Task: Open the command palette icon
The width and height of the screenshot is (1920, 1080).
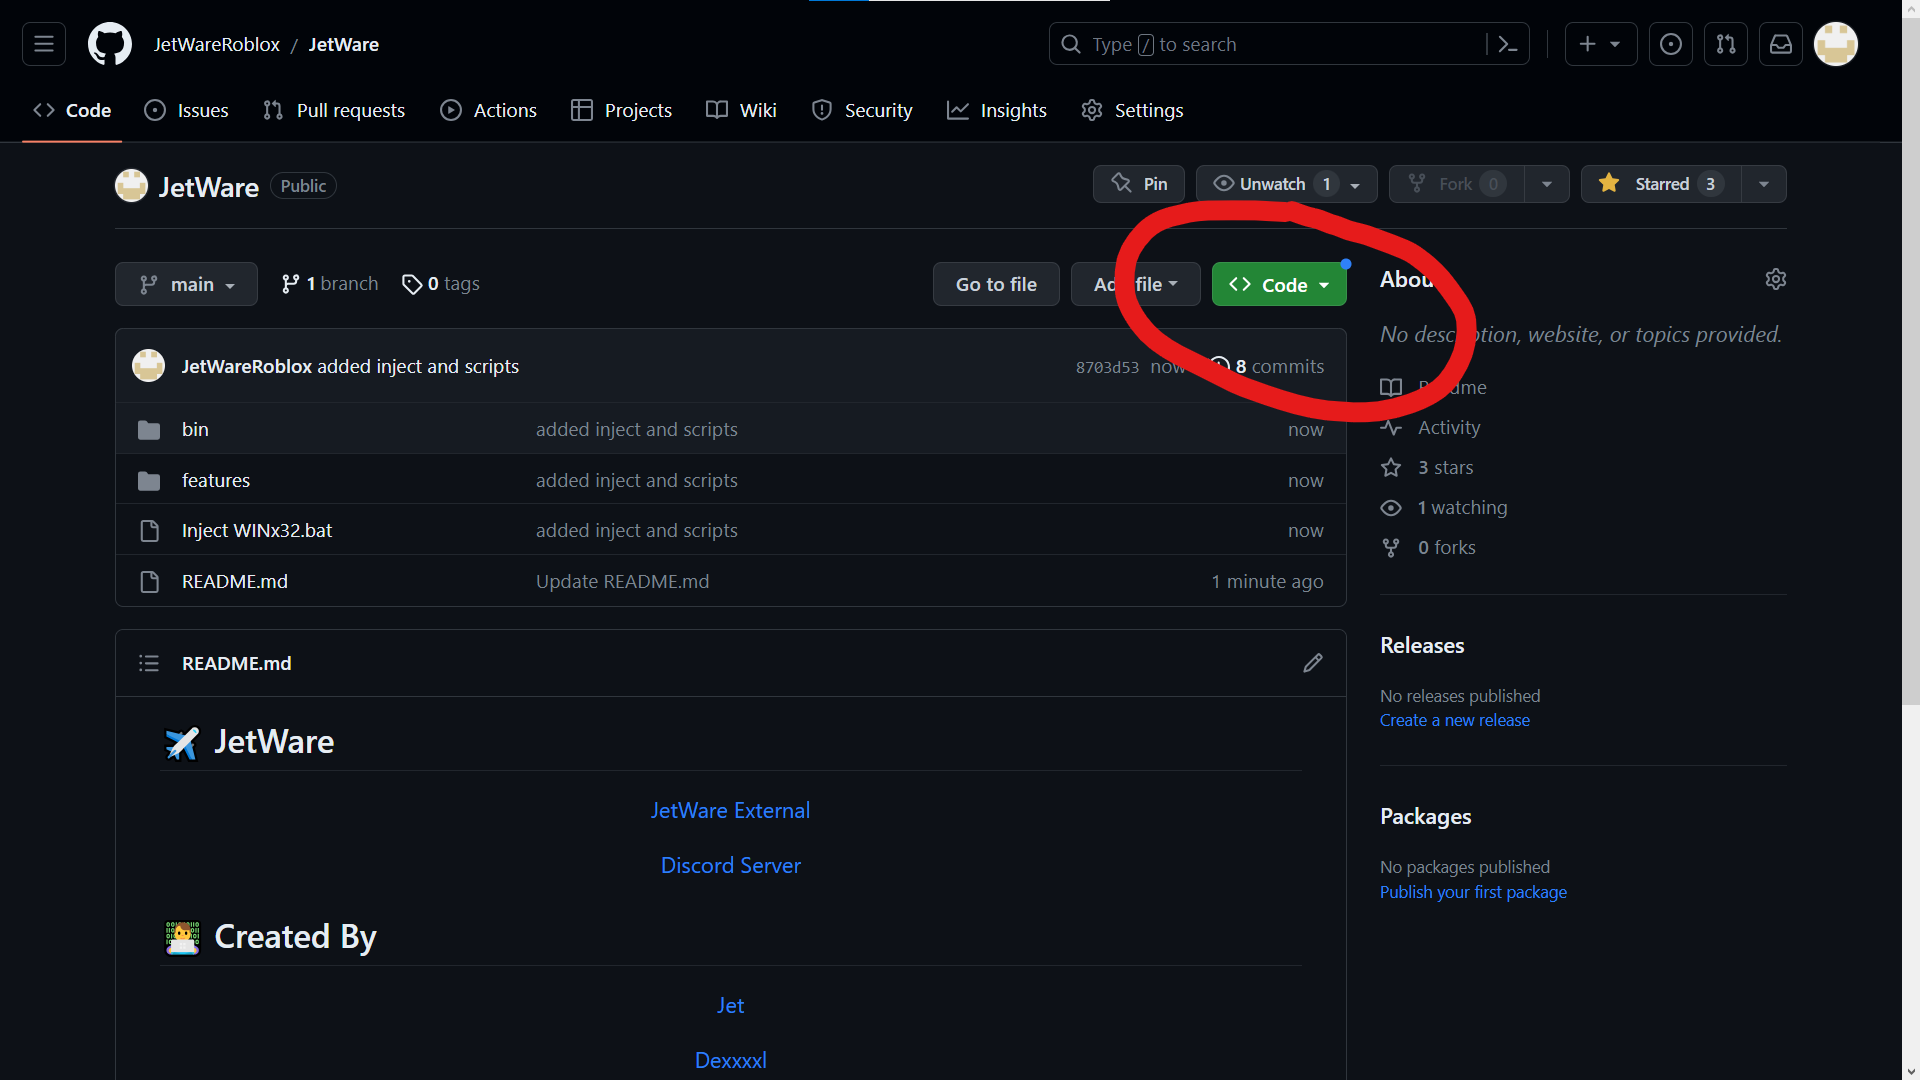Action: 1508,44
